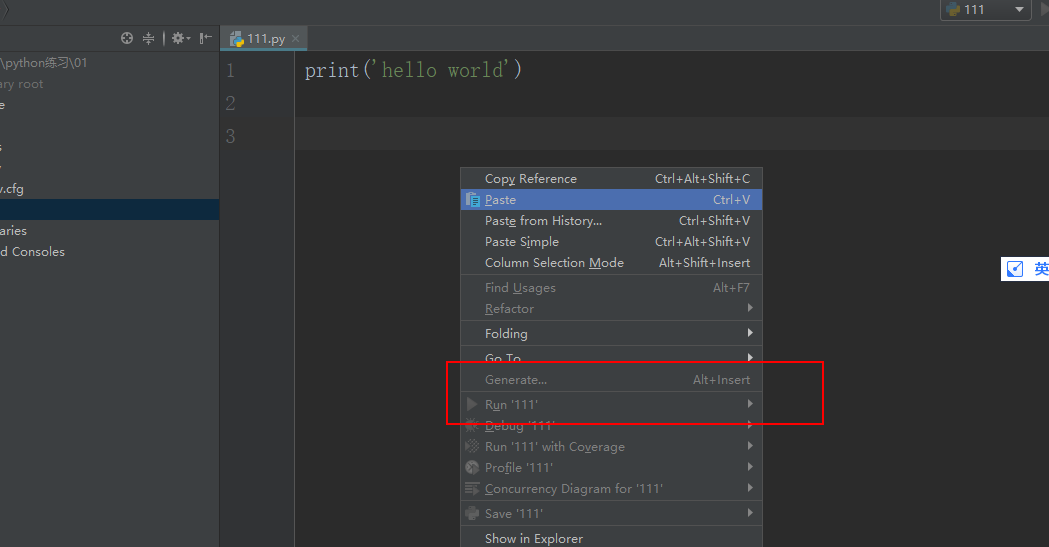Image resolution: width=1049 pixels, height=547 pixels.
Task: Click the collapse all icon in project panel
Action: (149, 38)
